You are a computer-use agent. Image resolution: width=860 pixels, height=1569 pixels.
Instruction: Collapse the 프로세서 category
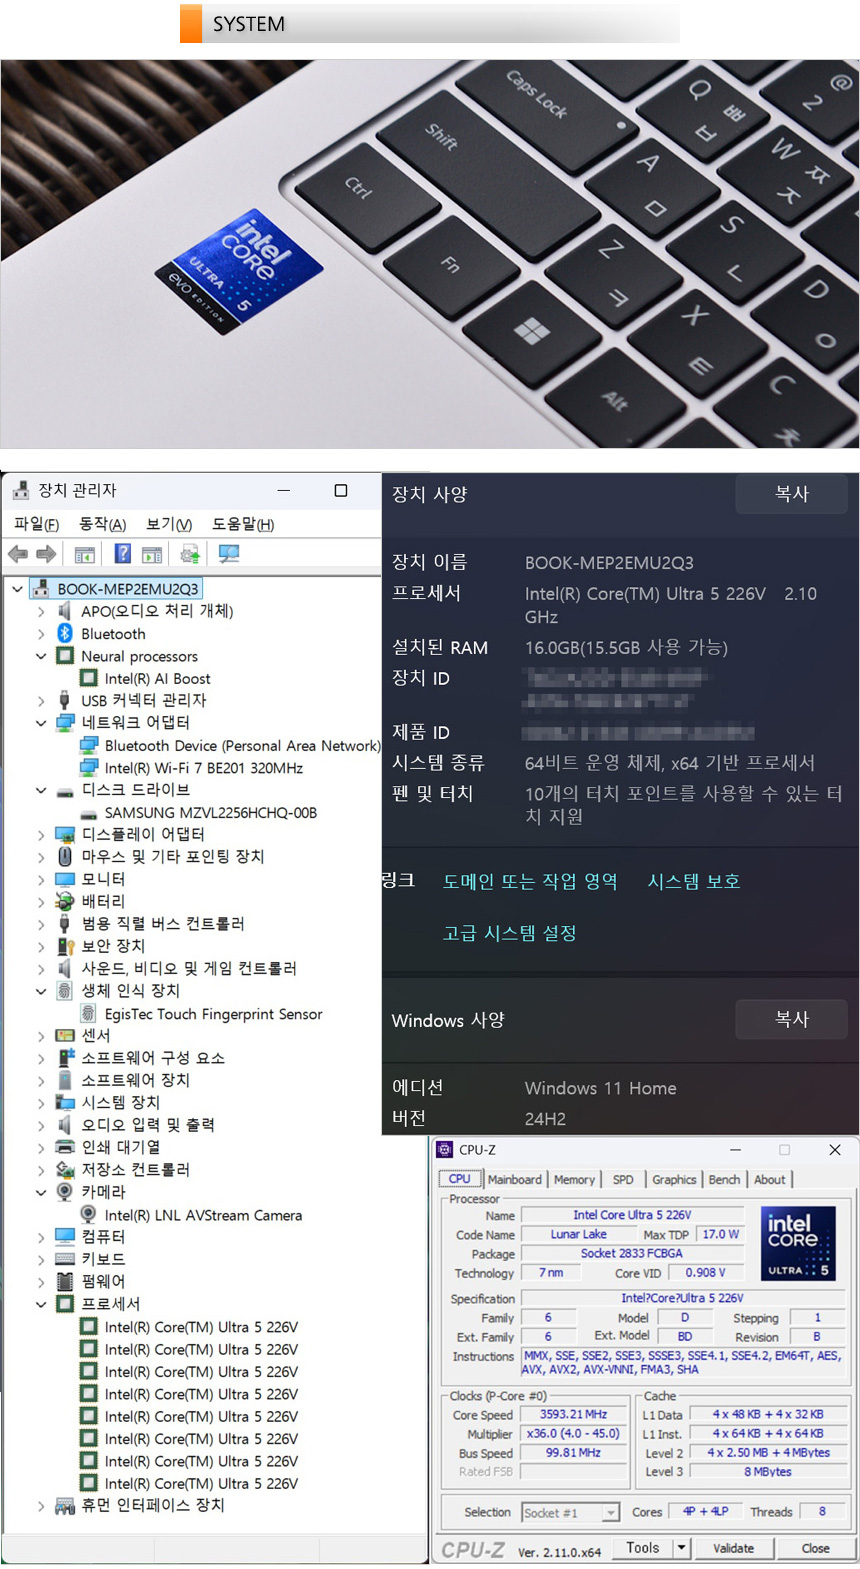click(x=41, y=1305)
